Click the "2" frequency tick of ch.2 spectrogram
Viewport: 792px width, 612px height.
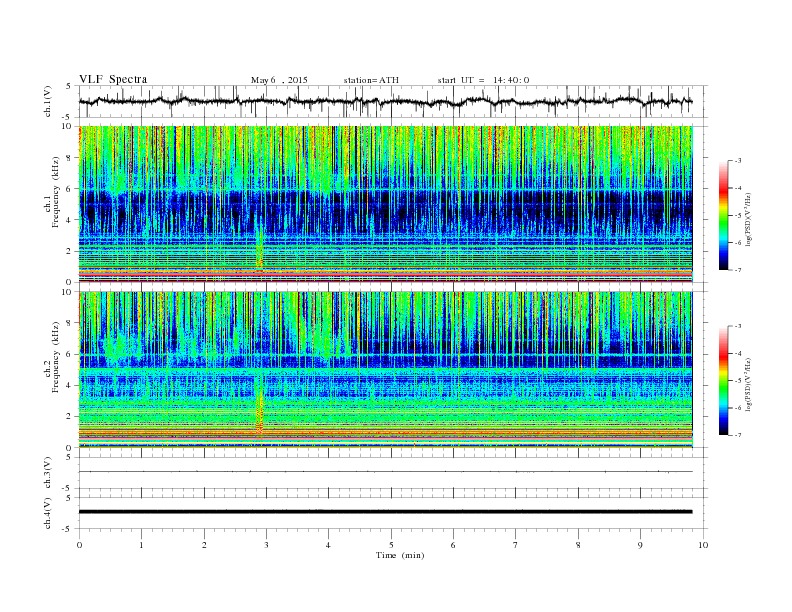(x=70, y=417)
